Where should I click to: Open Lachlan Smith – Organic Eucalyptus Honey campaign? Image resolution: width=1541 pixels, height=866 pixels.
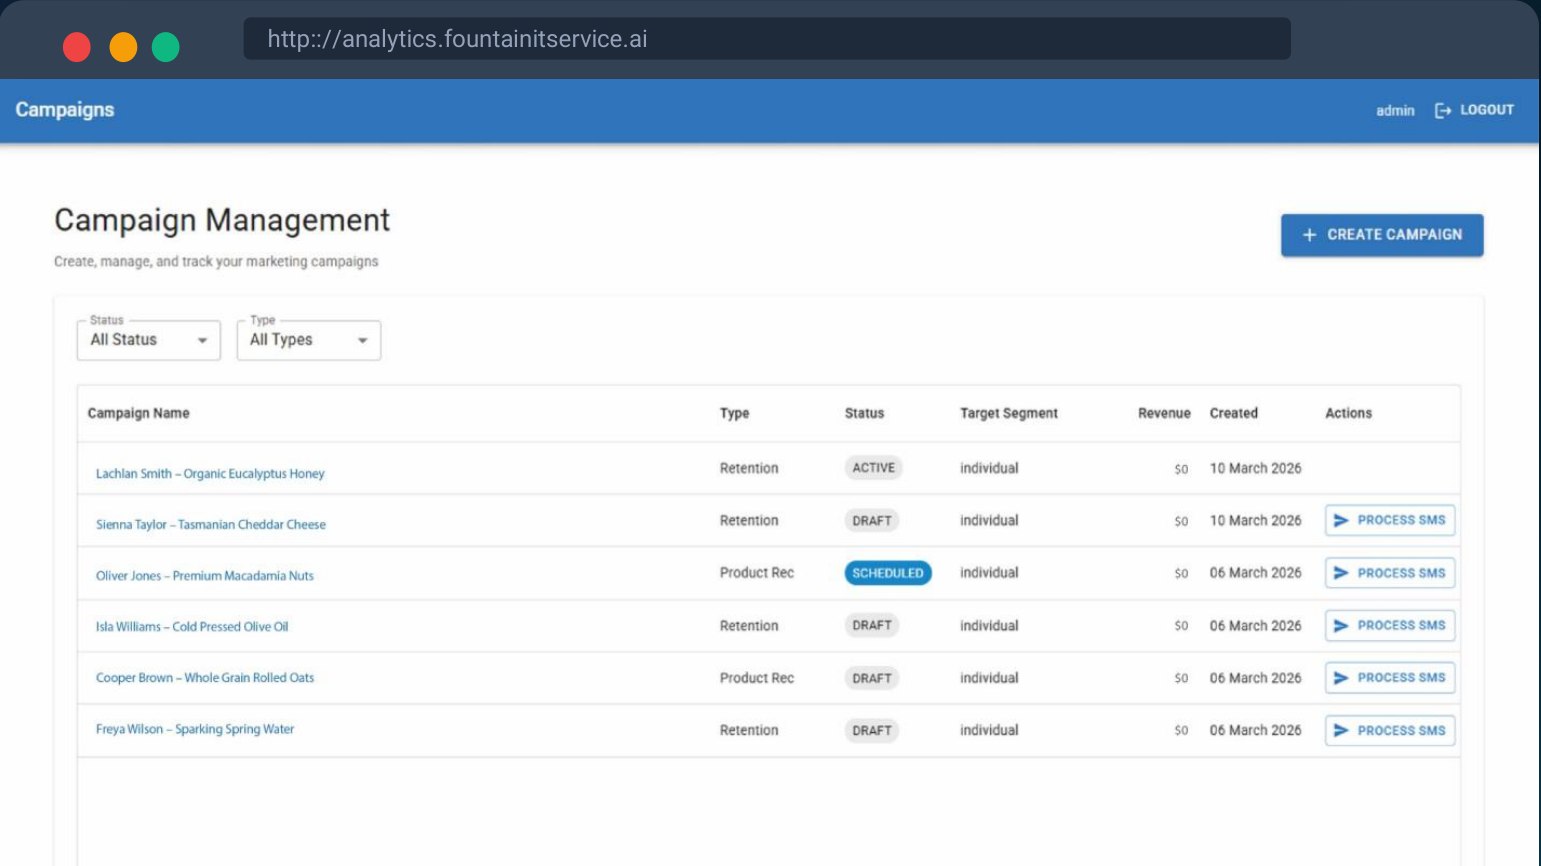[x=210, y=474]
